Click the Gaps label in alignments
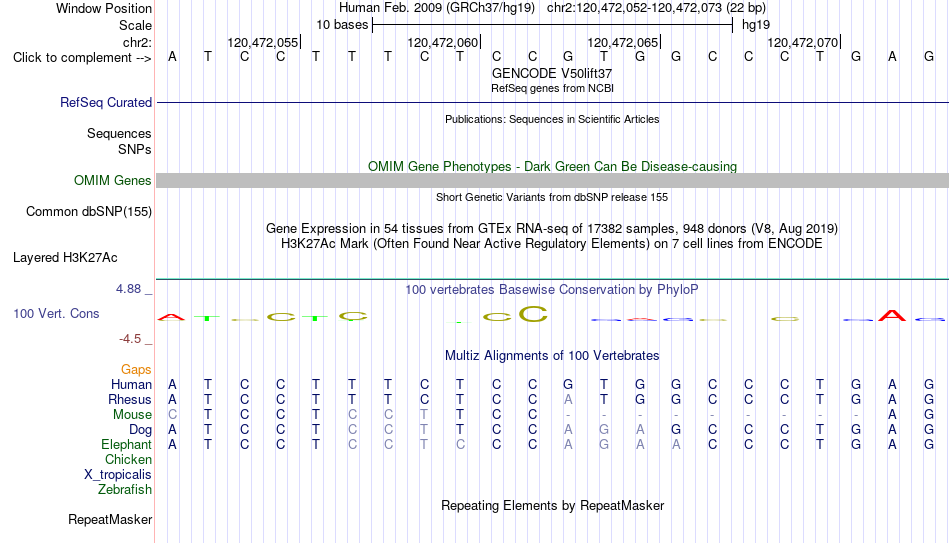Image resolution: width=950 pixels, height=543 pixels. [136, 369]
